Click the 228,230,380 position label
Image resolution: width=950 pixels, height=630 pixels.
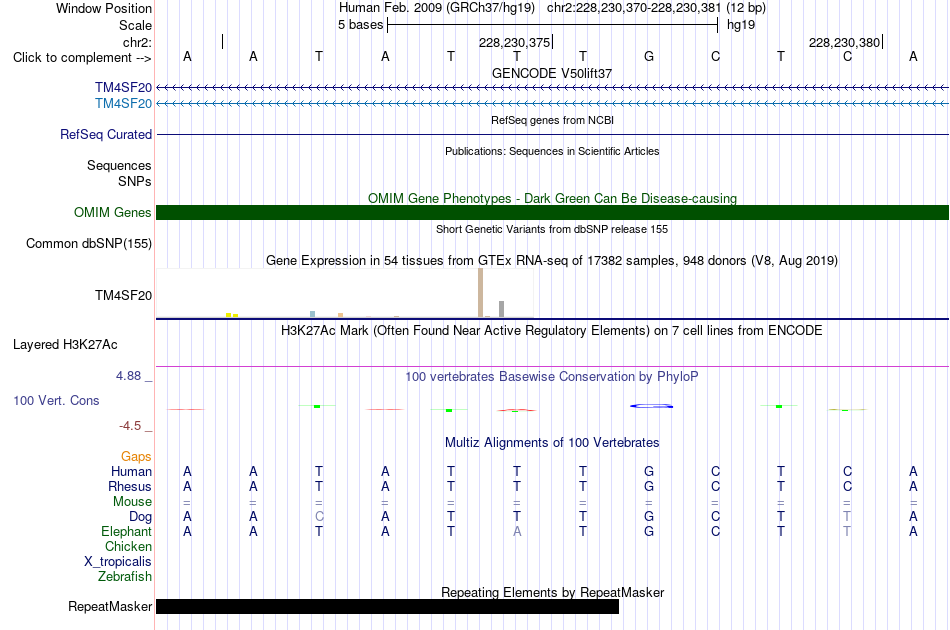tap(844, 42)
